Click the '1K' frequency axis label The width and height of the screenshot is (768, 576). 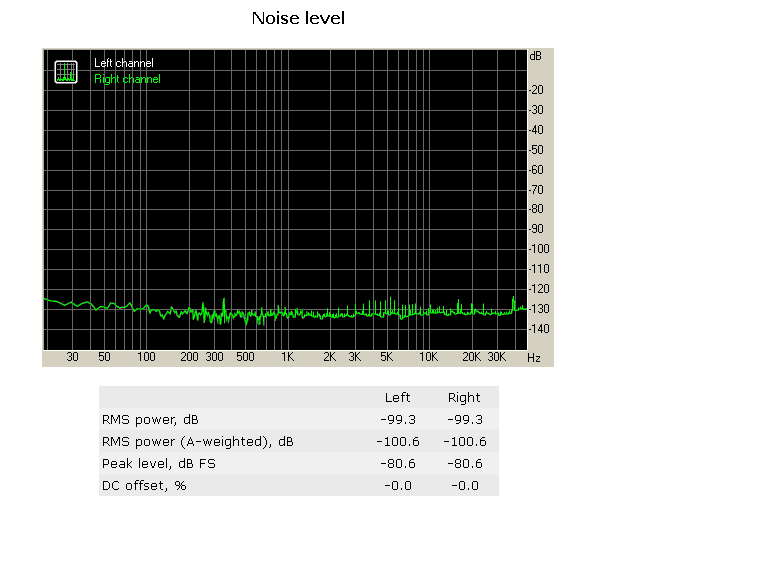pos(288,357)
